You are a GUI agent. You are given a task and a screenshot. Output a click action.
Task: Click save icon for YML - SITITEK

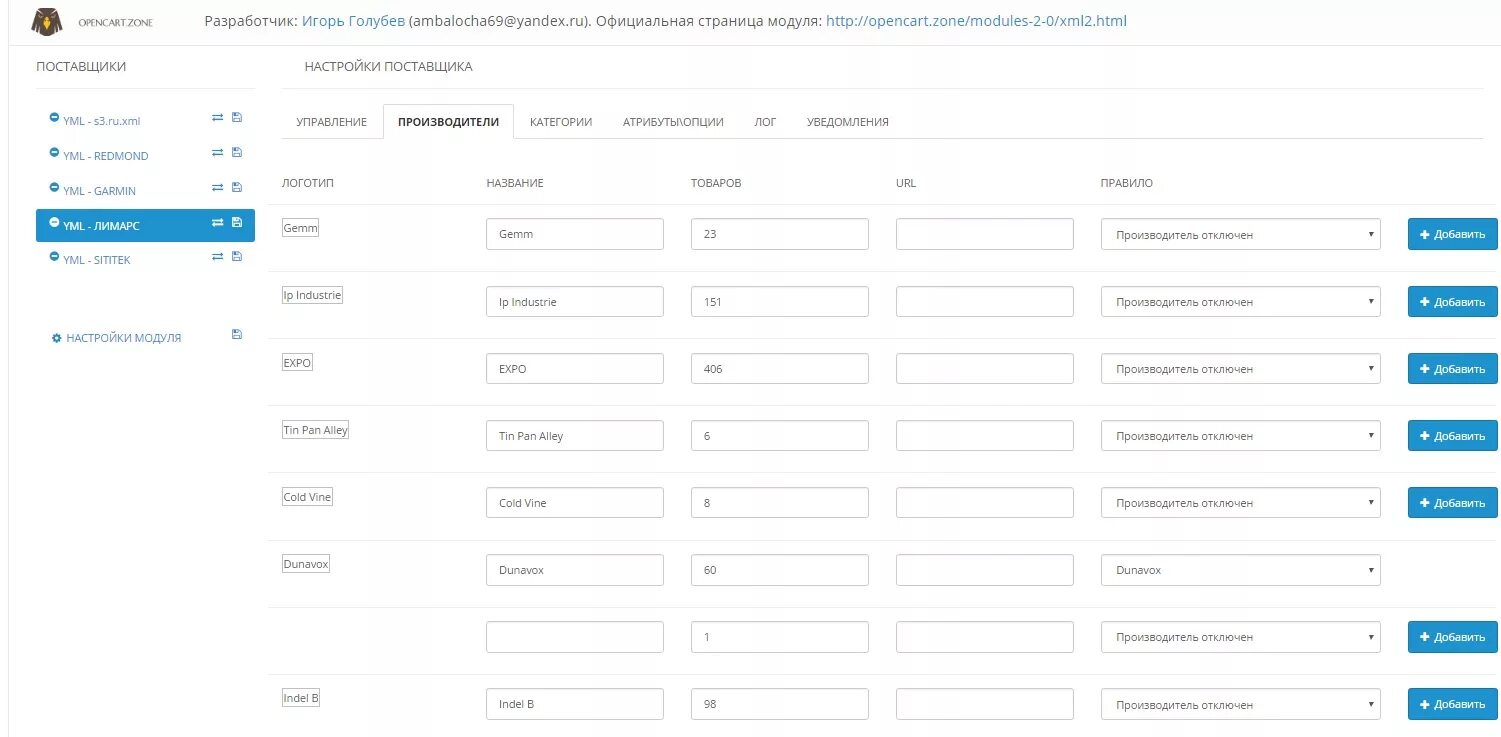tap(237, 257)
